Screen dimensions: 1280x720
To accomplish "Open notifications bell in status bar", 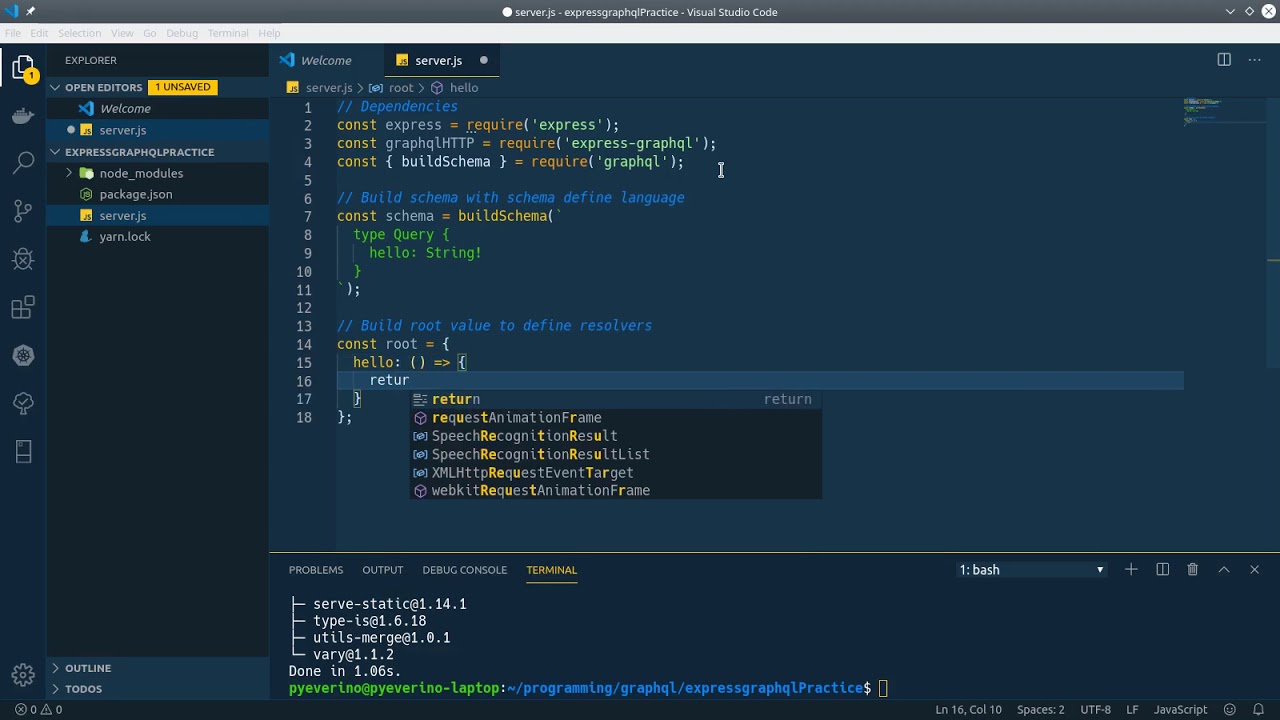I will (x=1259, y=709).
